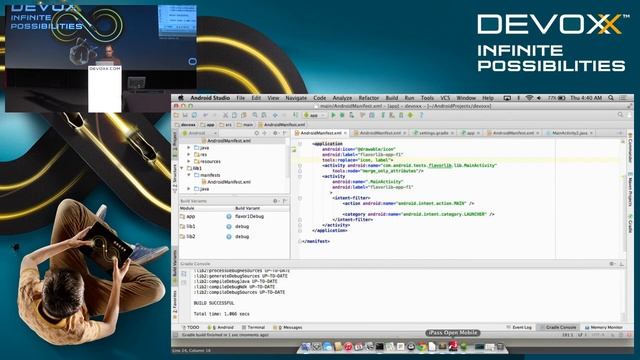The width and height of the screenshot is (640, 360).
Task: Collapse the lib1 module node
Action: click(x=182, y=168)
